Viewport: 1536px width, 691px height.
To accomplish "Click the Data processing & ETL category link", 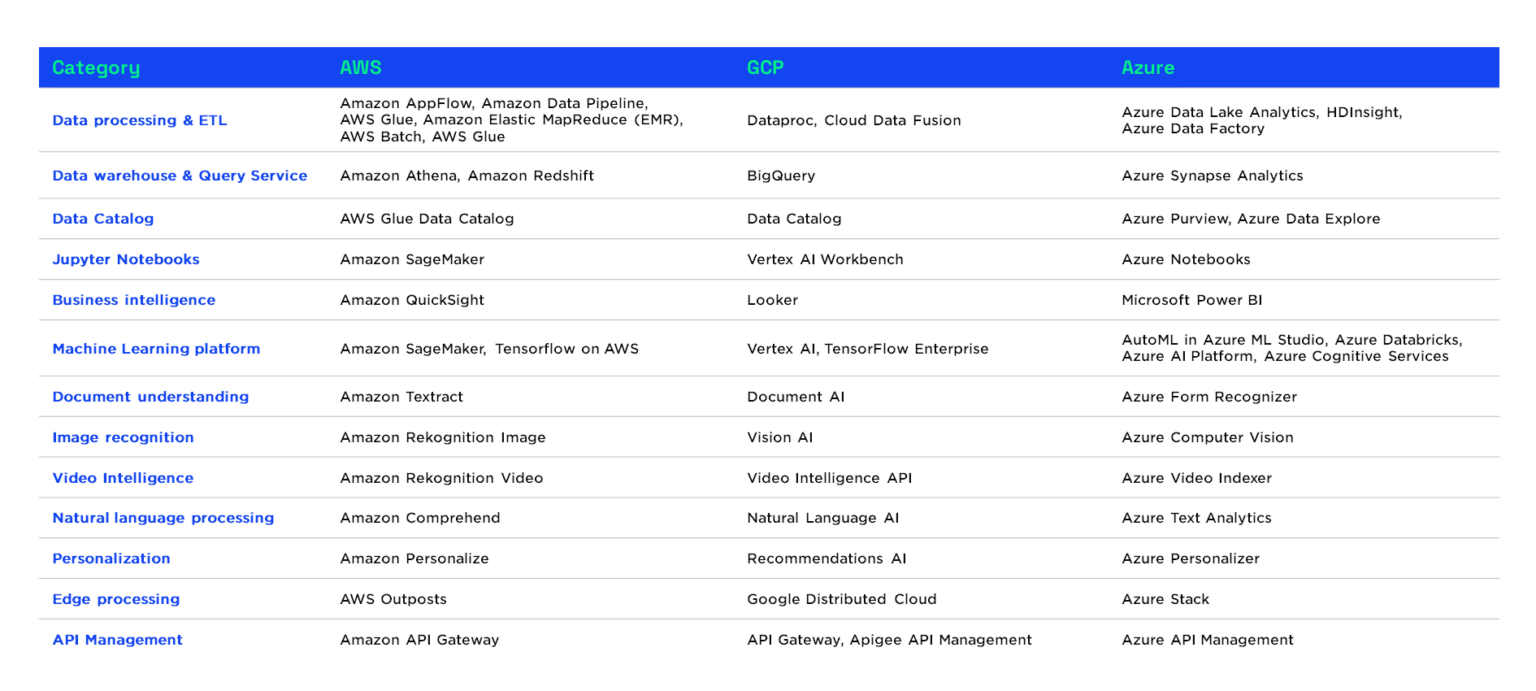I will click(x=139, y=120).
